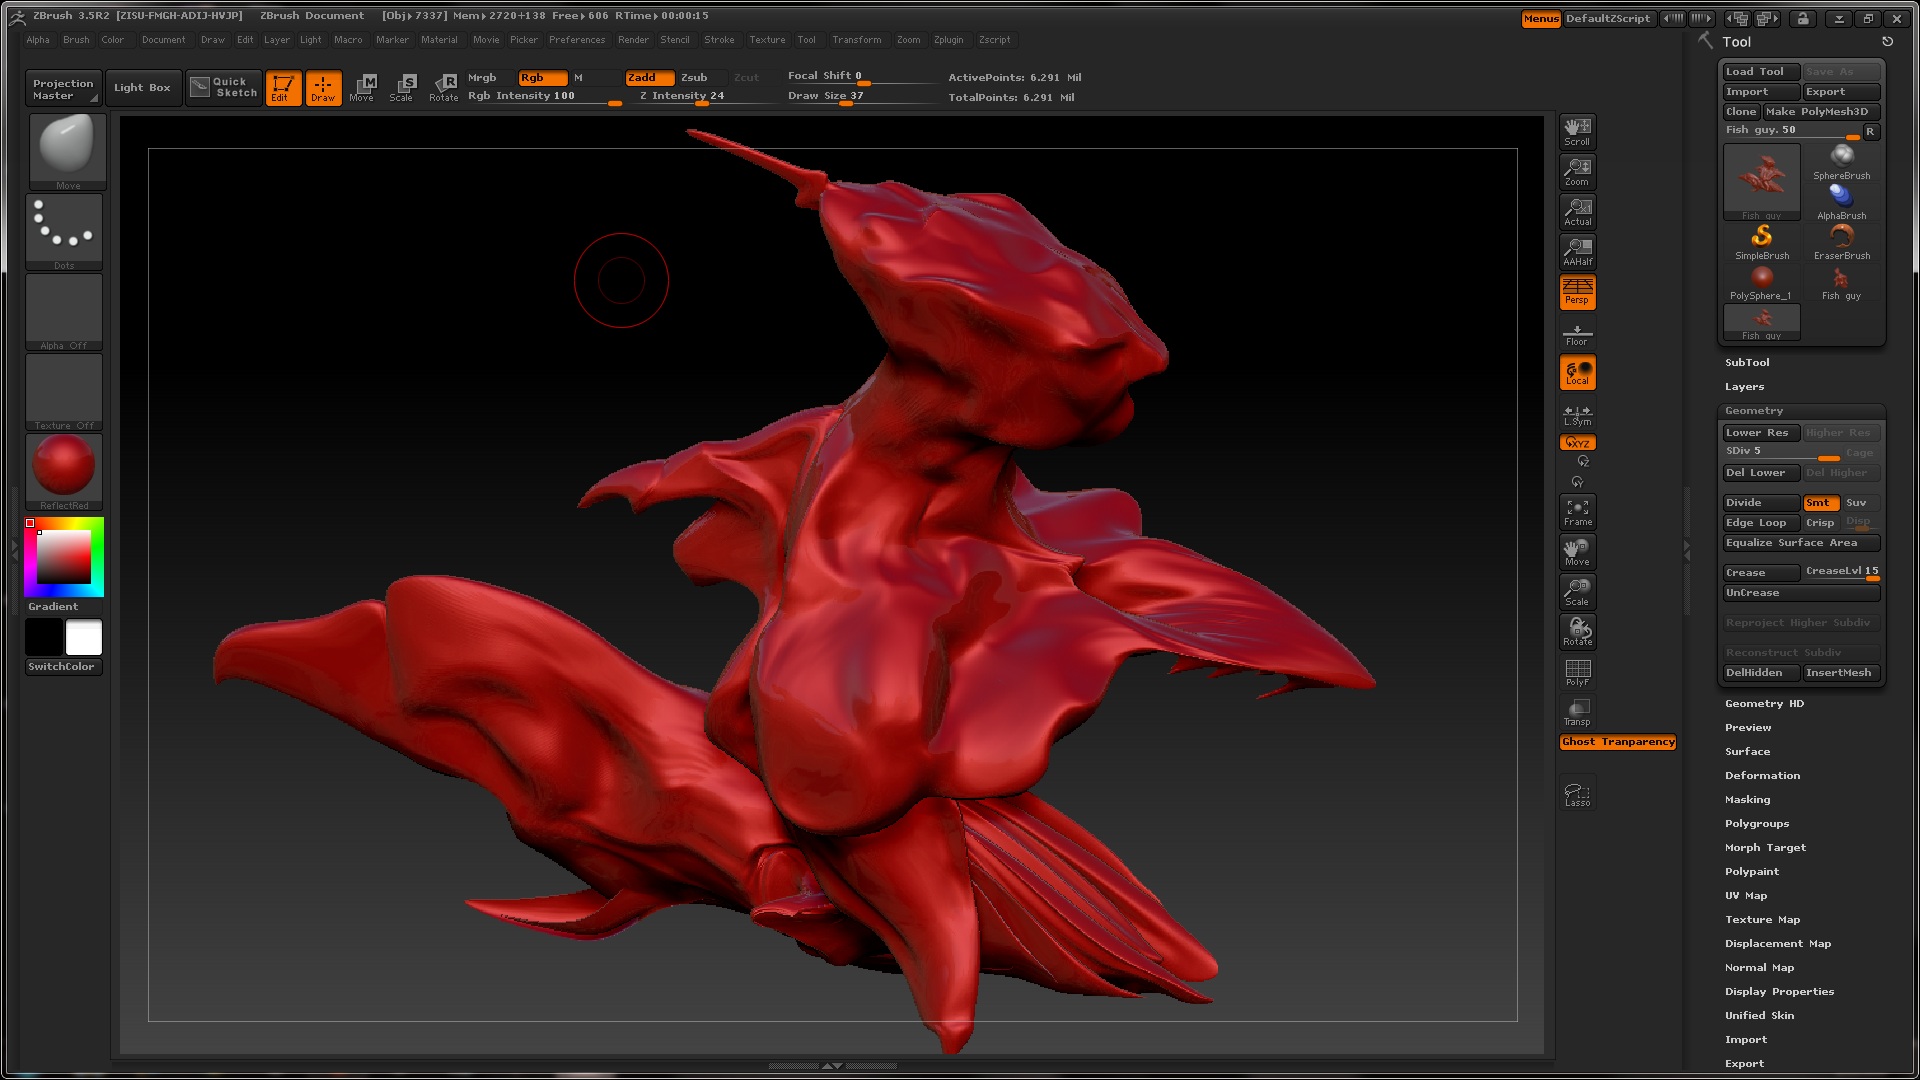Click the Lasso selection icon
Screen dimensions: 1920x1080
1577,794
